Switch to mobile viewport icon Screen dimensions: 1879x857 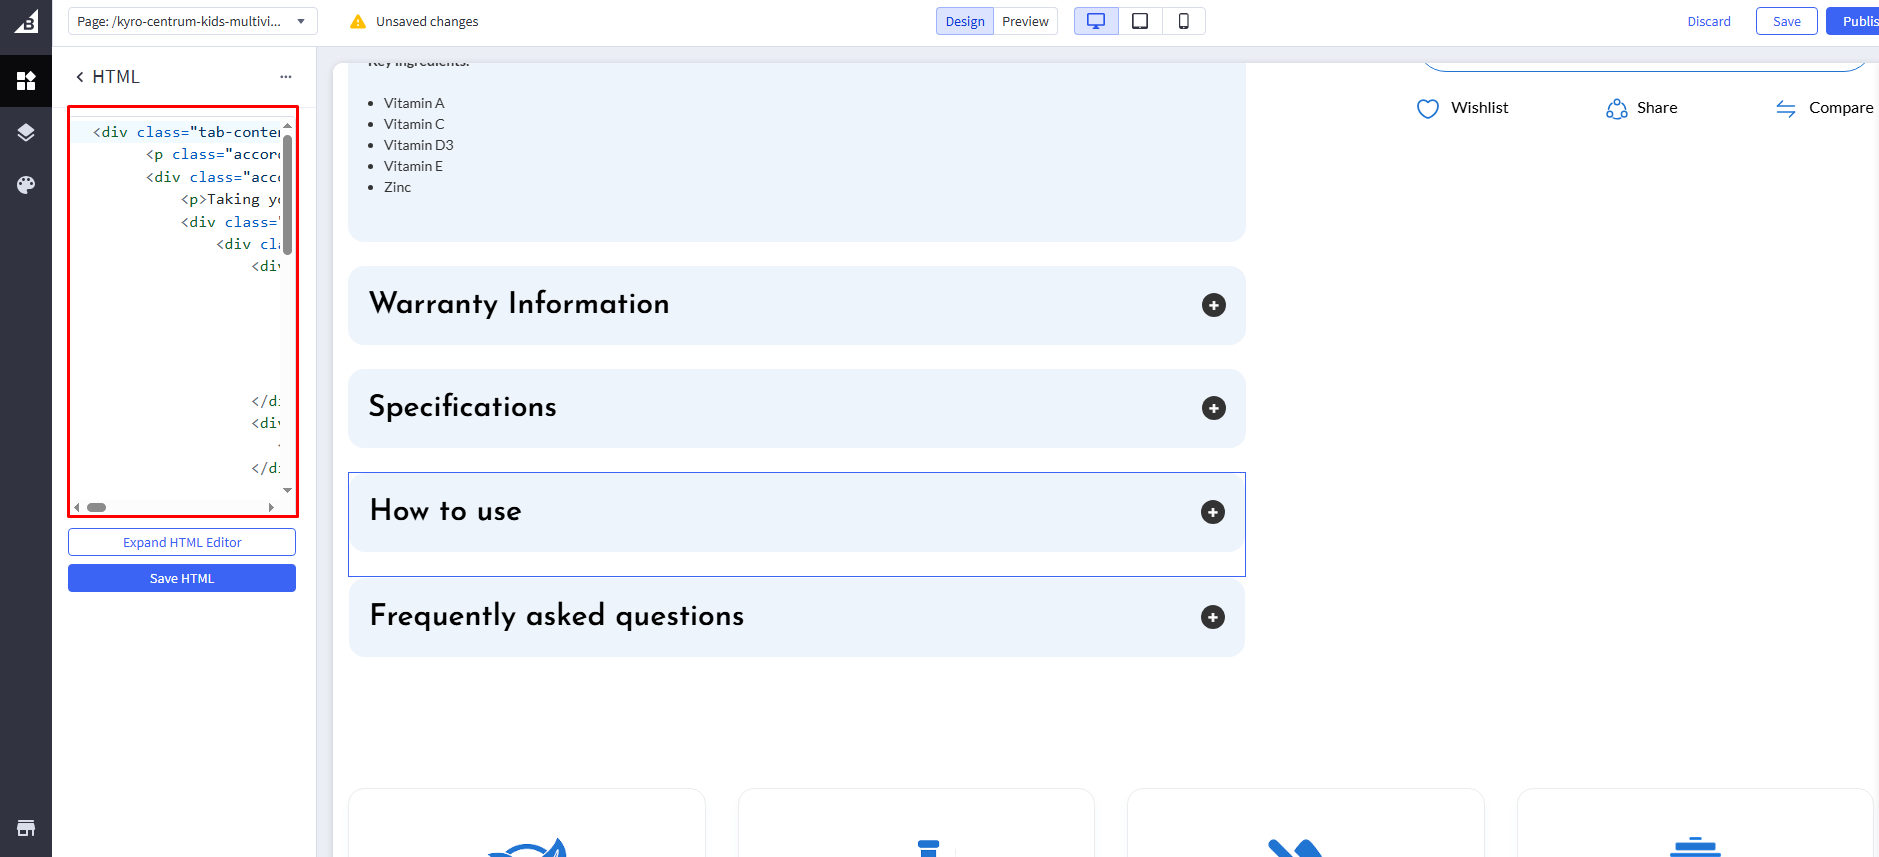pyautogui.click(x=1184, y=21)
